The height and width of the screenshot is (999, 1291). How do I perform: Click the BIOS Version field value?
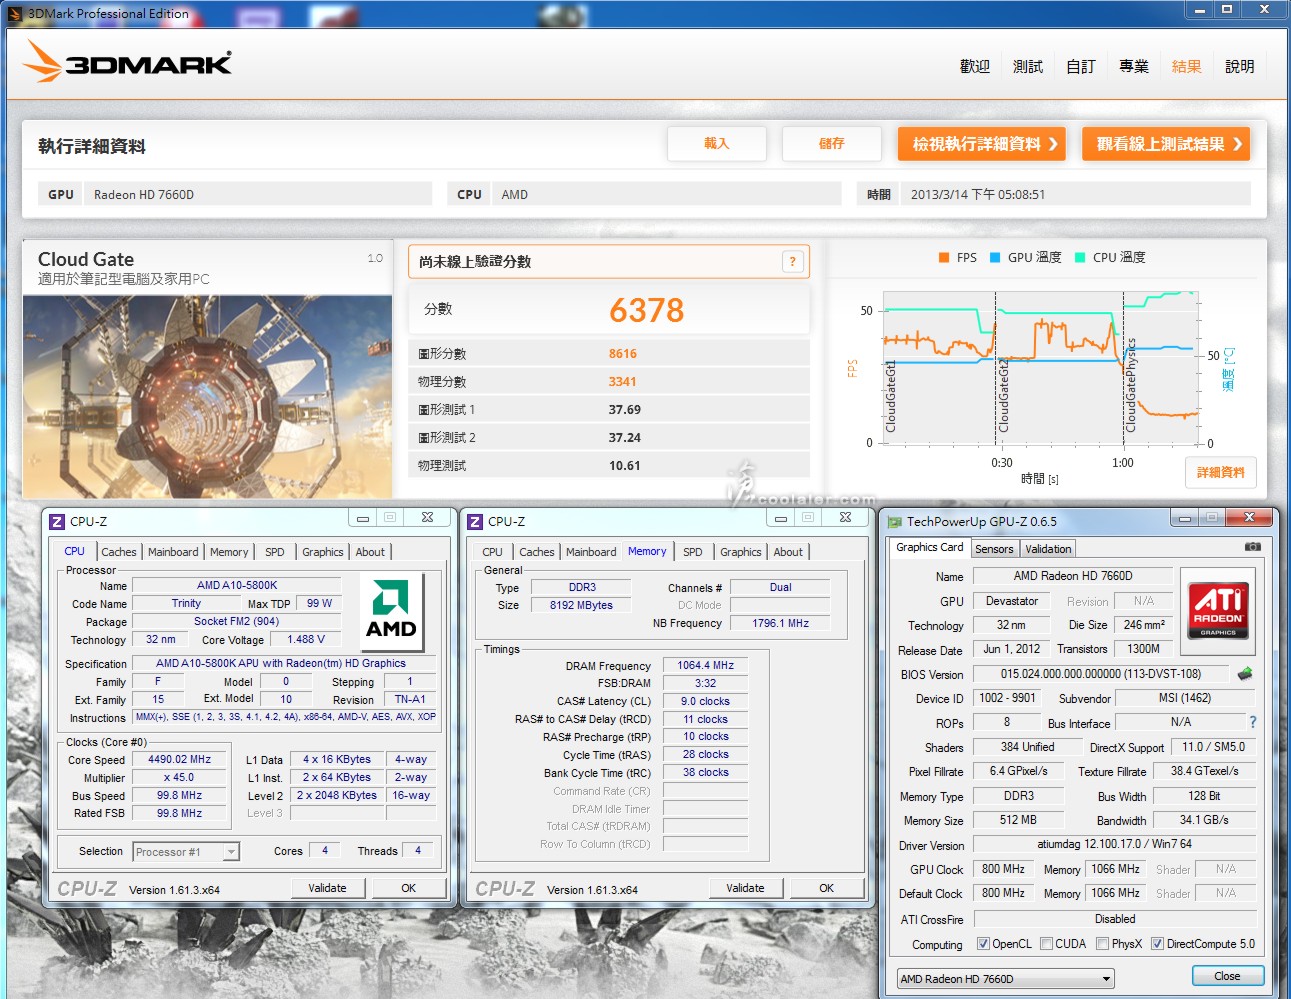1101,674
